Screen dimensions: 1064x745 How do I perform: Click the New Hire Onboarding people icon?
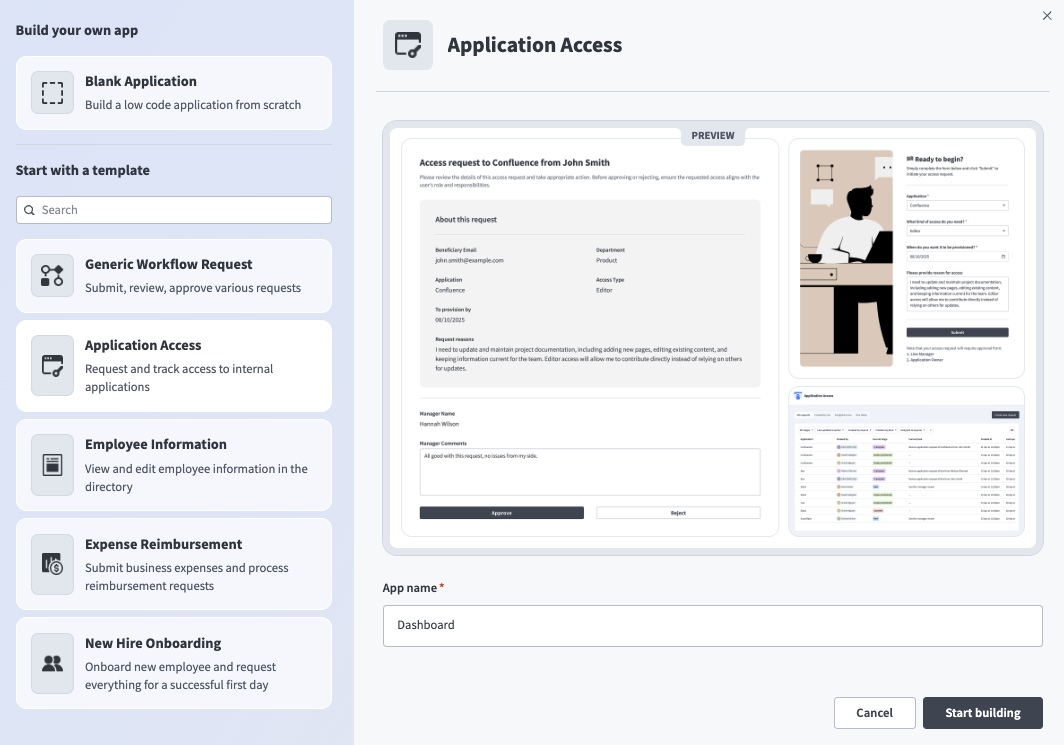(52, 663)
